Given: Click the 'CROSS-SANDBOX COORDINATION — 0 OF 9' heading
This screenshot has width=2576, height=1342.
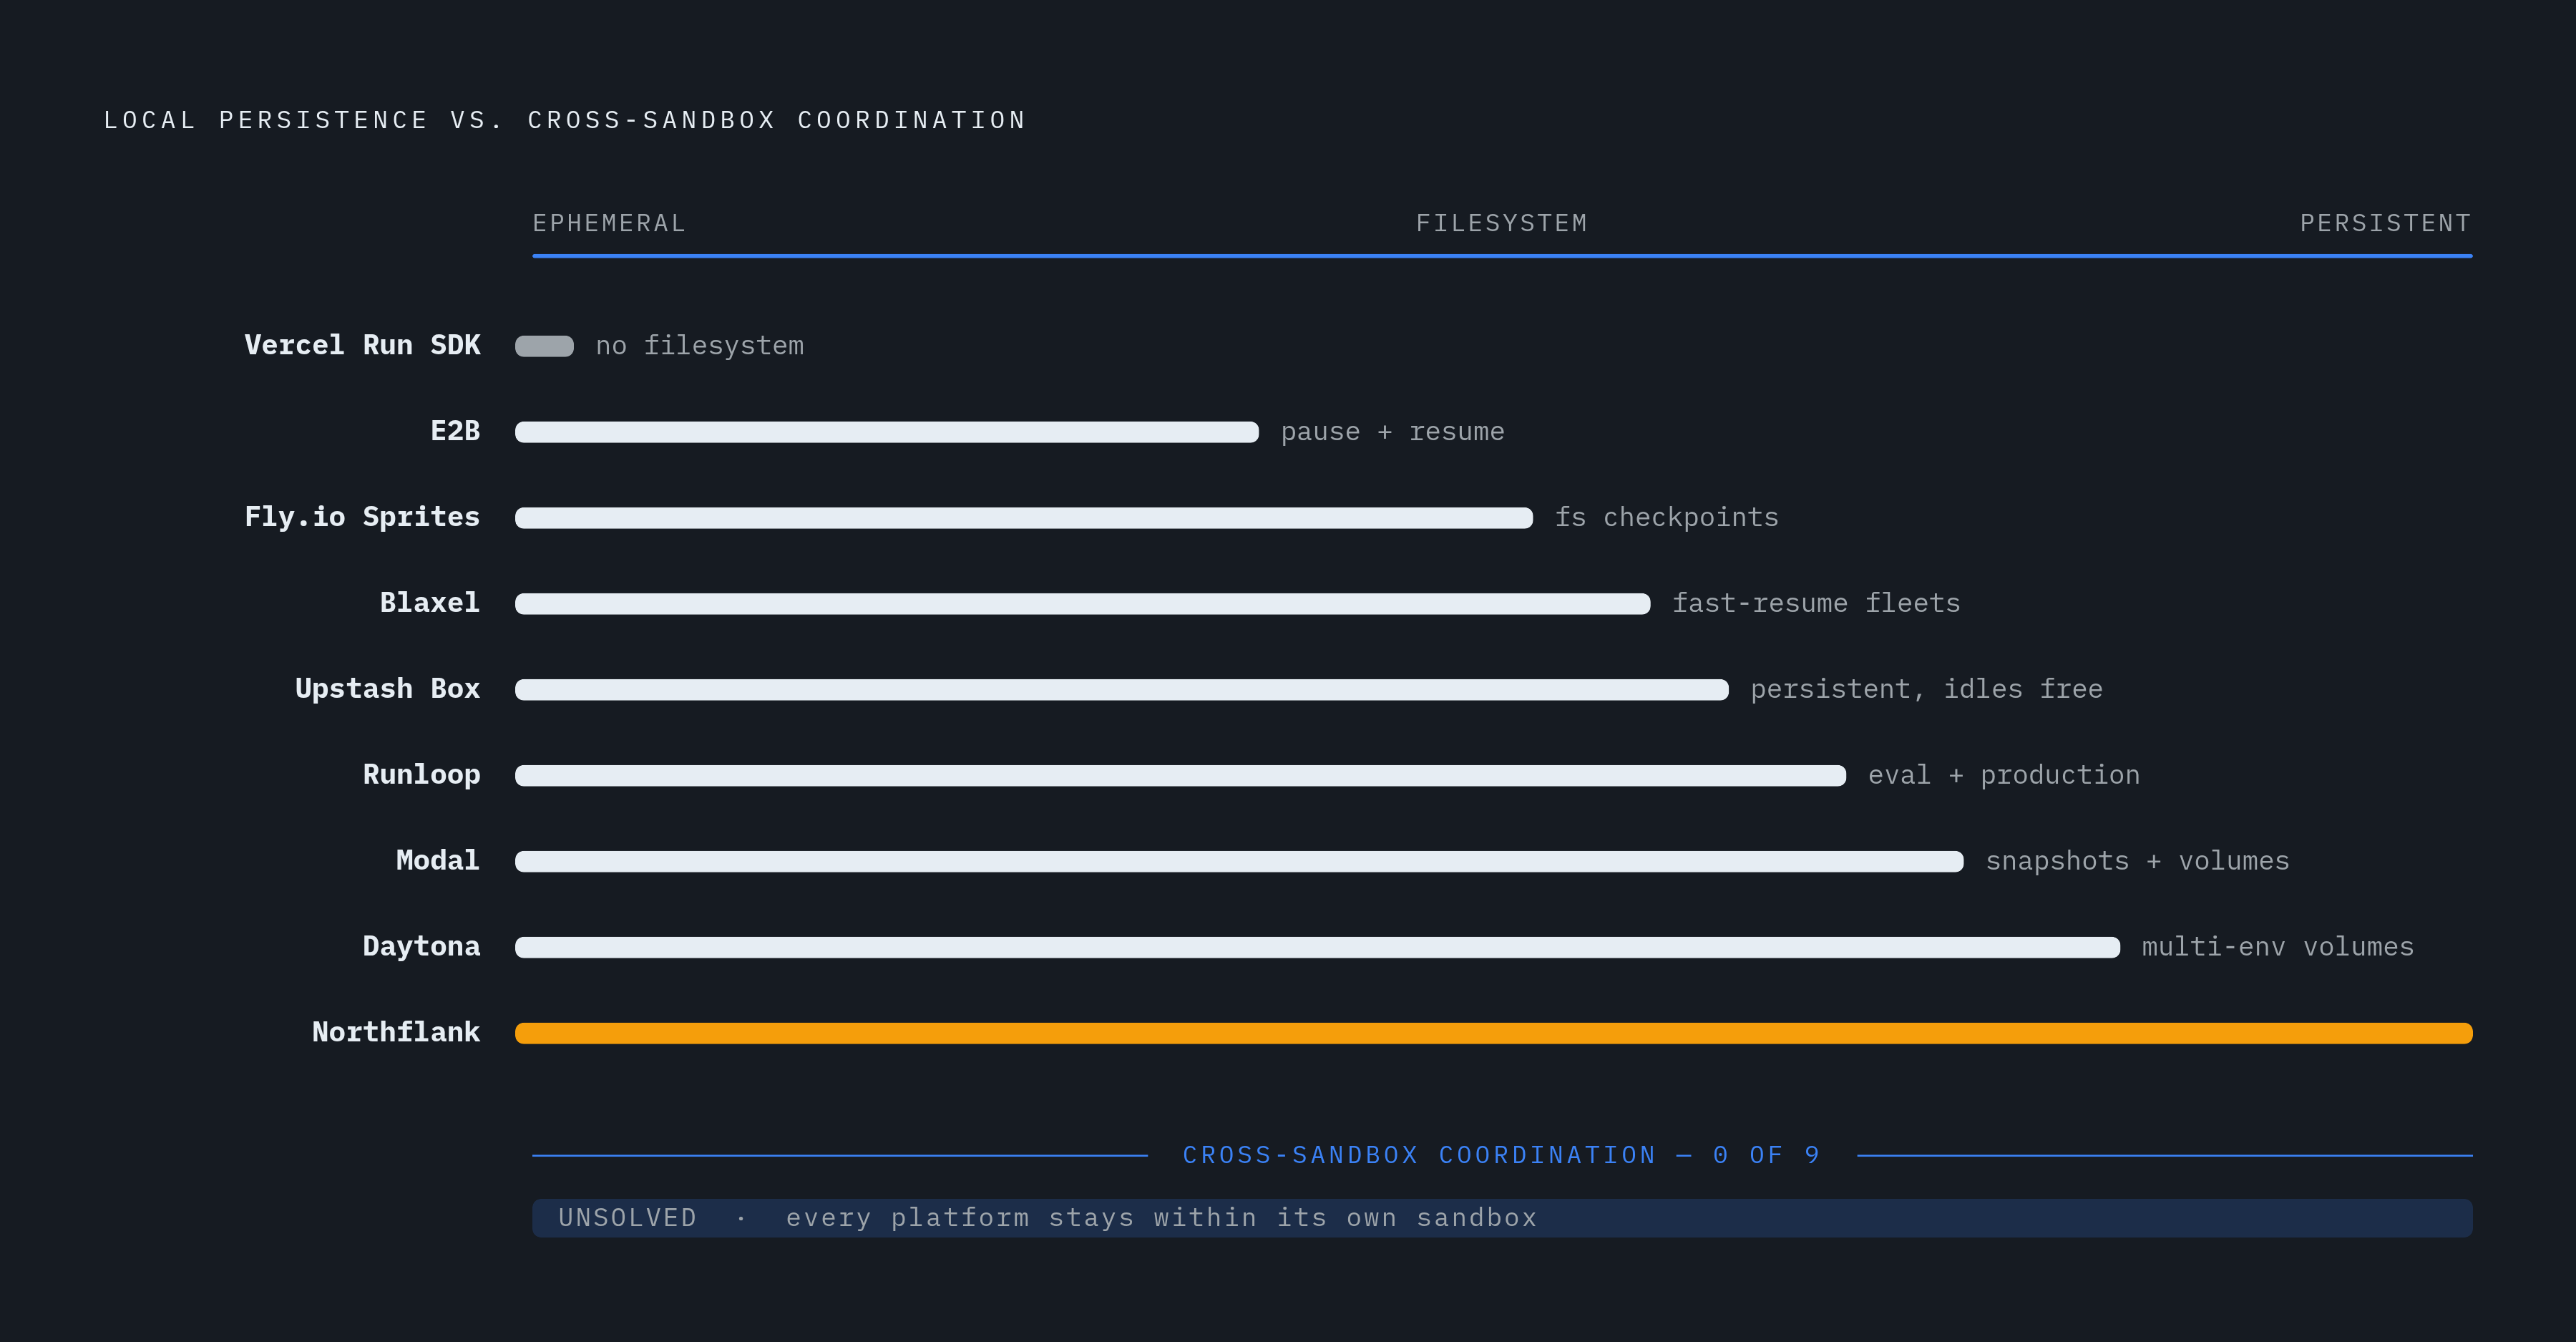Looking at the screenshot, I should click(1501, 1156).
